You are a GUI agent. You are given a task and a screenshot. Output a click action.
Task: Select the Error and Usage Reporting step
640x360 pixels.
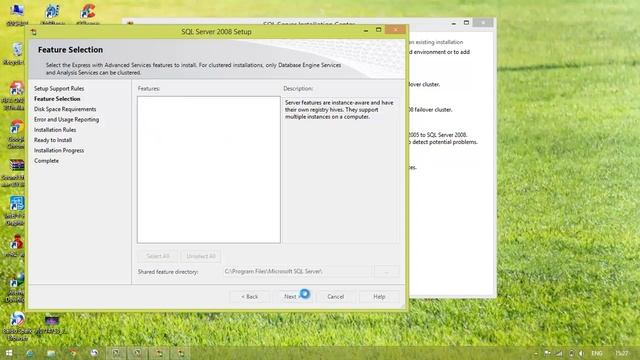66,119
